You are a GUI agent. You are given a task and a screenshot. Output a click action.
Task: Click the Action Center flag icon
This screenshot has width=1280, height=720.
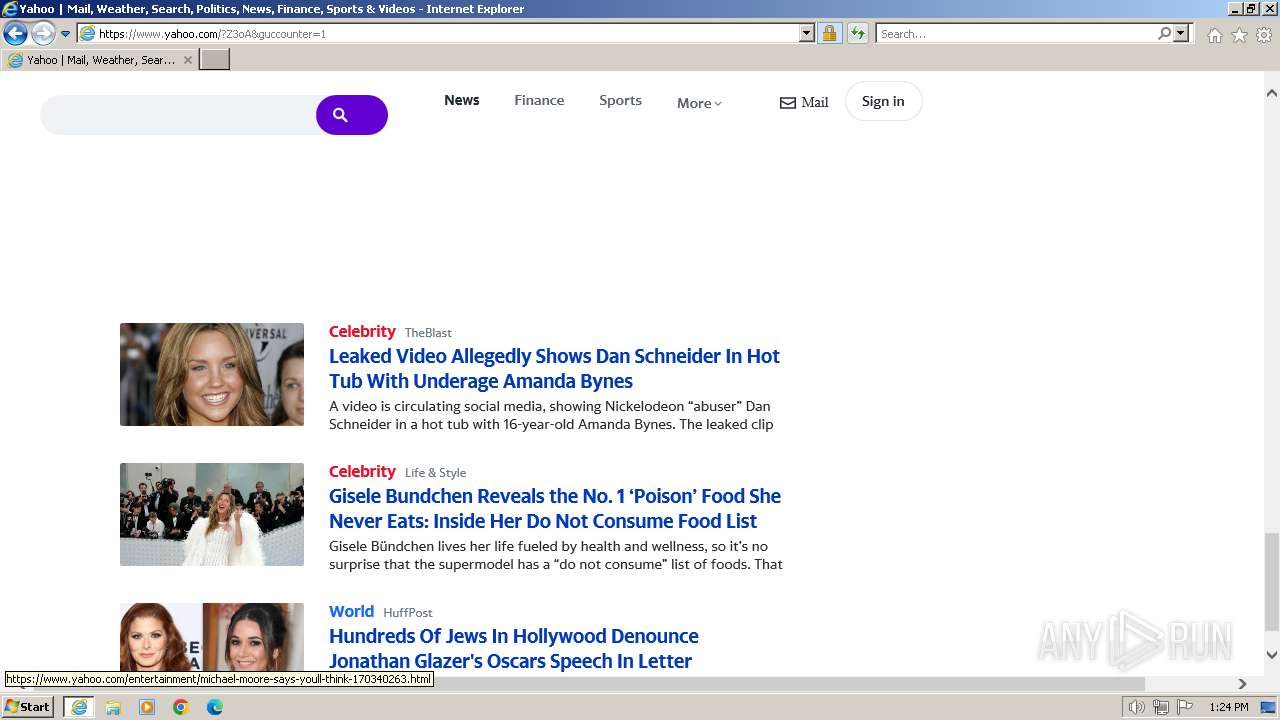(1184, 707)
